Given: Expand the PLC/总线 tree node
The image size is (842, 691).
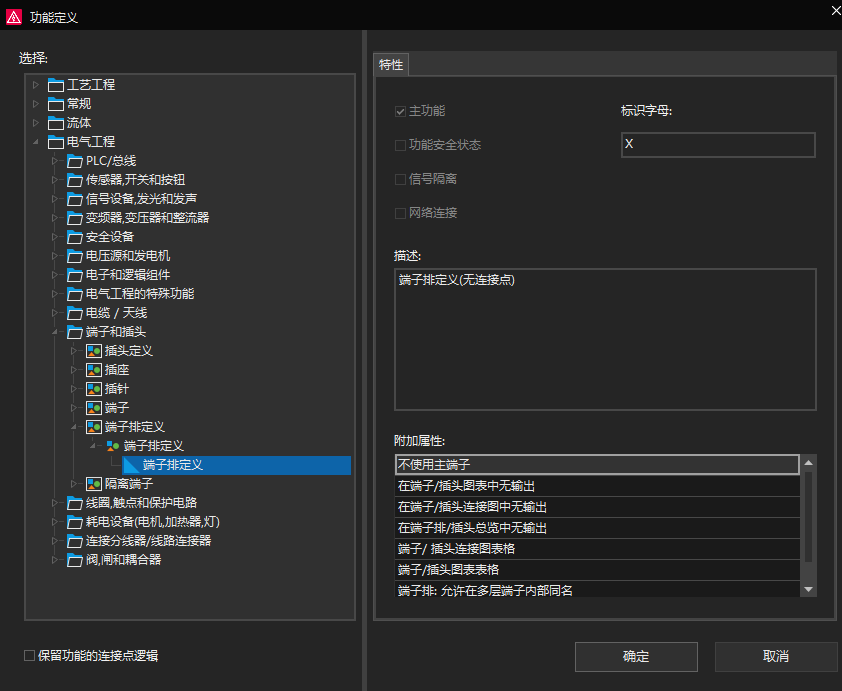Looking at the screenshot, I should pos(55,161).
